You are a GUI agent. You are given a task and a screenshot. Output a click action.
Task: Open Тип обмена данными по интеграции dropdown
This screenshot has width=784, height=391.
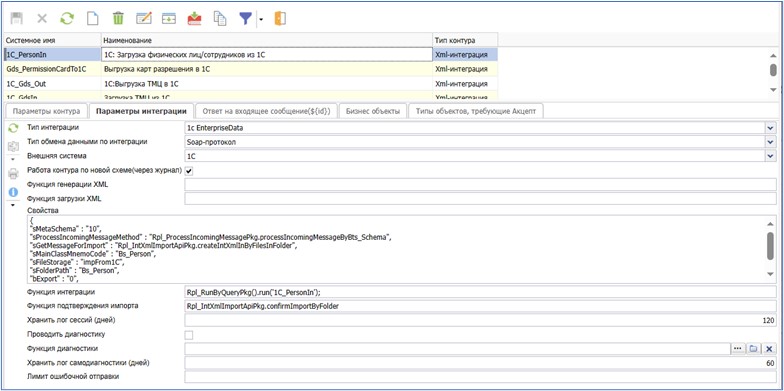coord(770,142)
